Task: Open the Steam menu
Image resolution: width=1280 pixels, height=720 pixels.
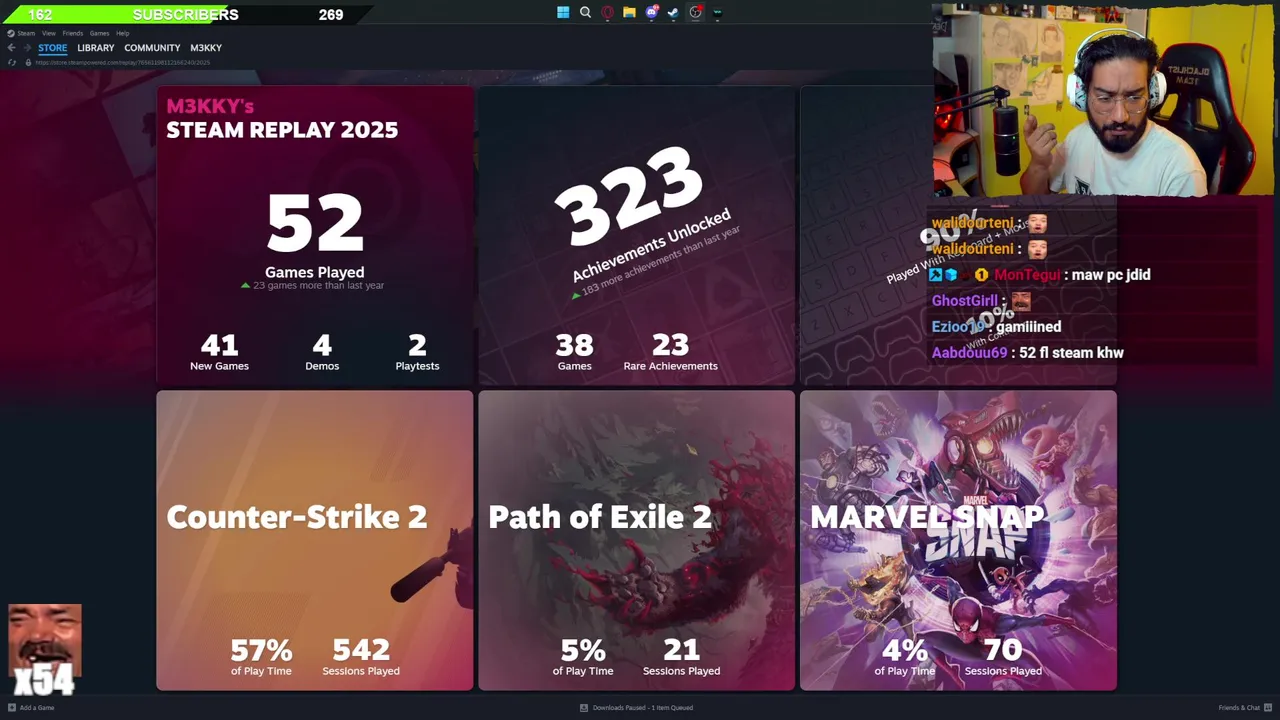Action: click(x=26, y=33)
